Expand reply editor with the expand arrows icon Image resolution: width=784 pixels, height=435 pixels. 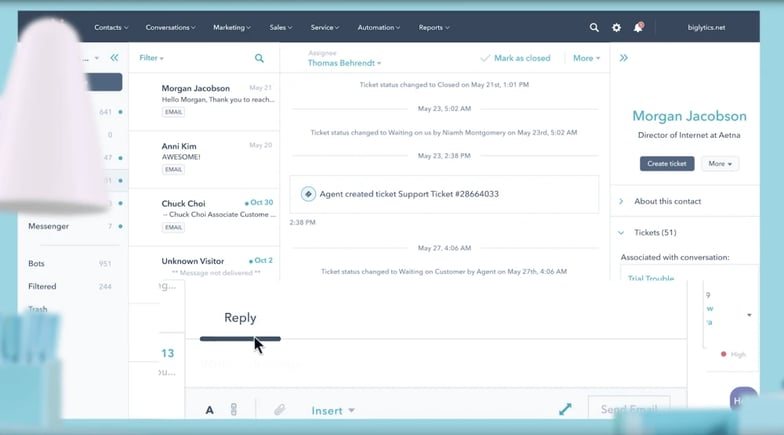point(565,410)
